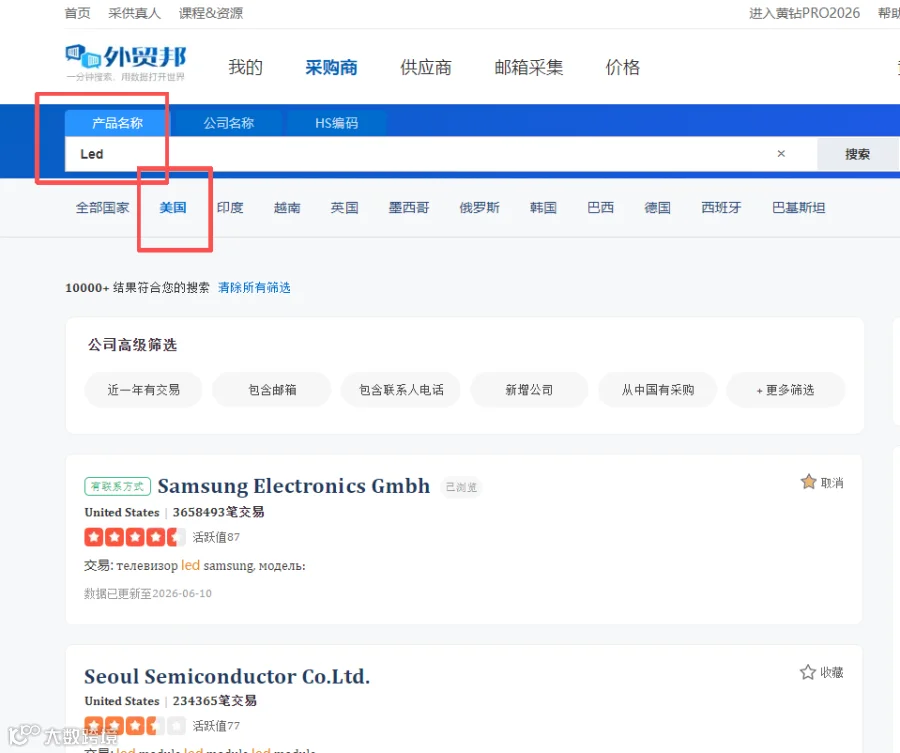This screenshot has width=900, height=753.
Task: Toggle the 新增公司 filter
Action: [x=529, y=390]
